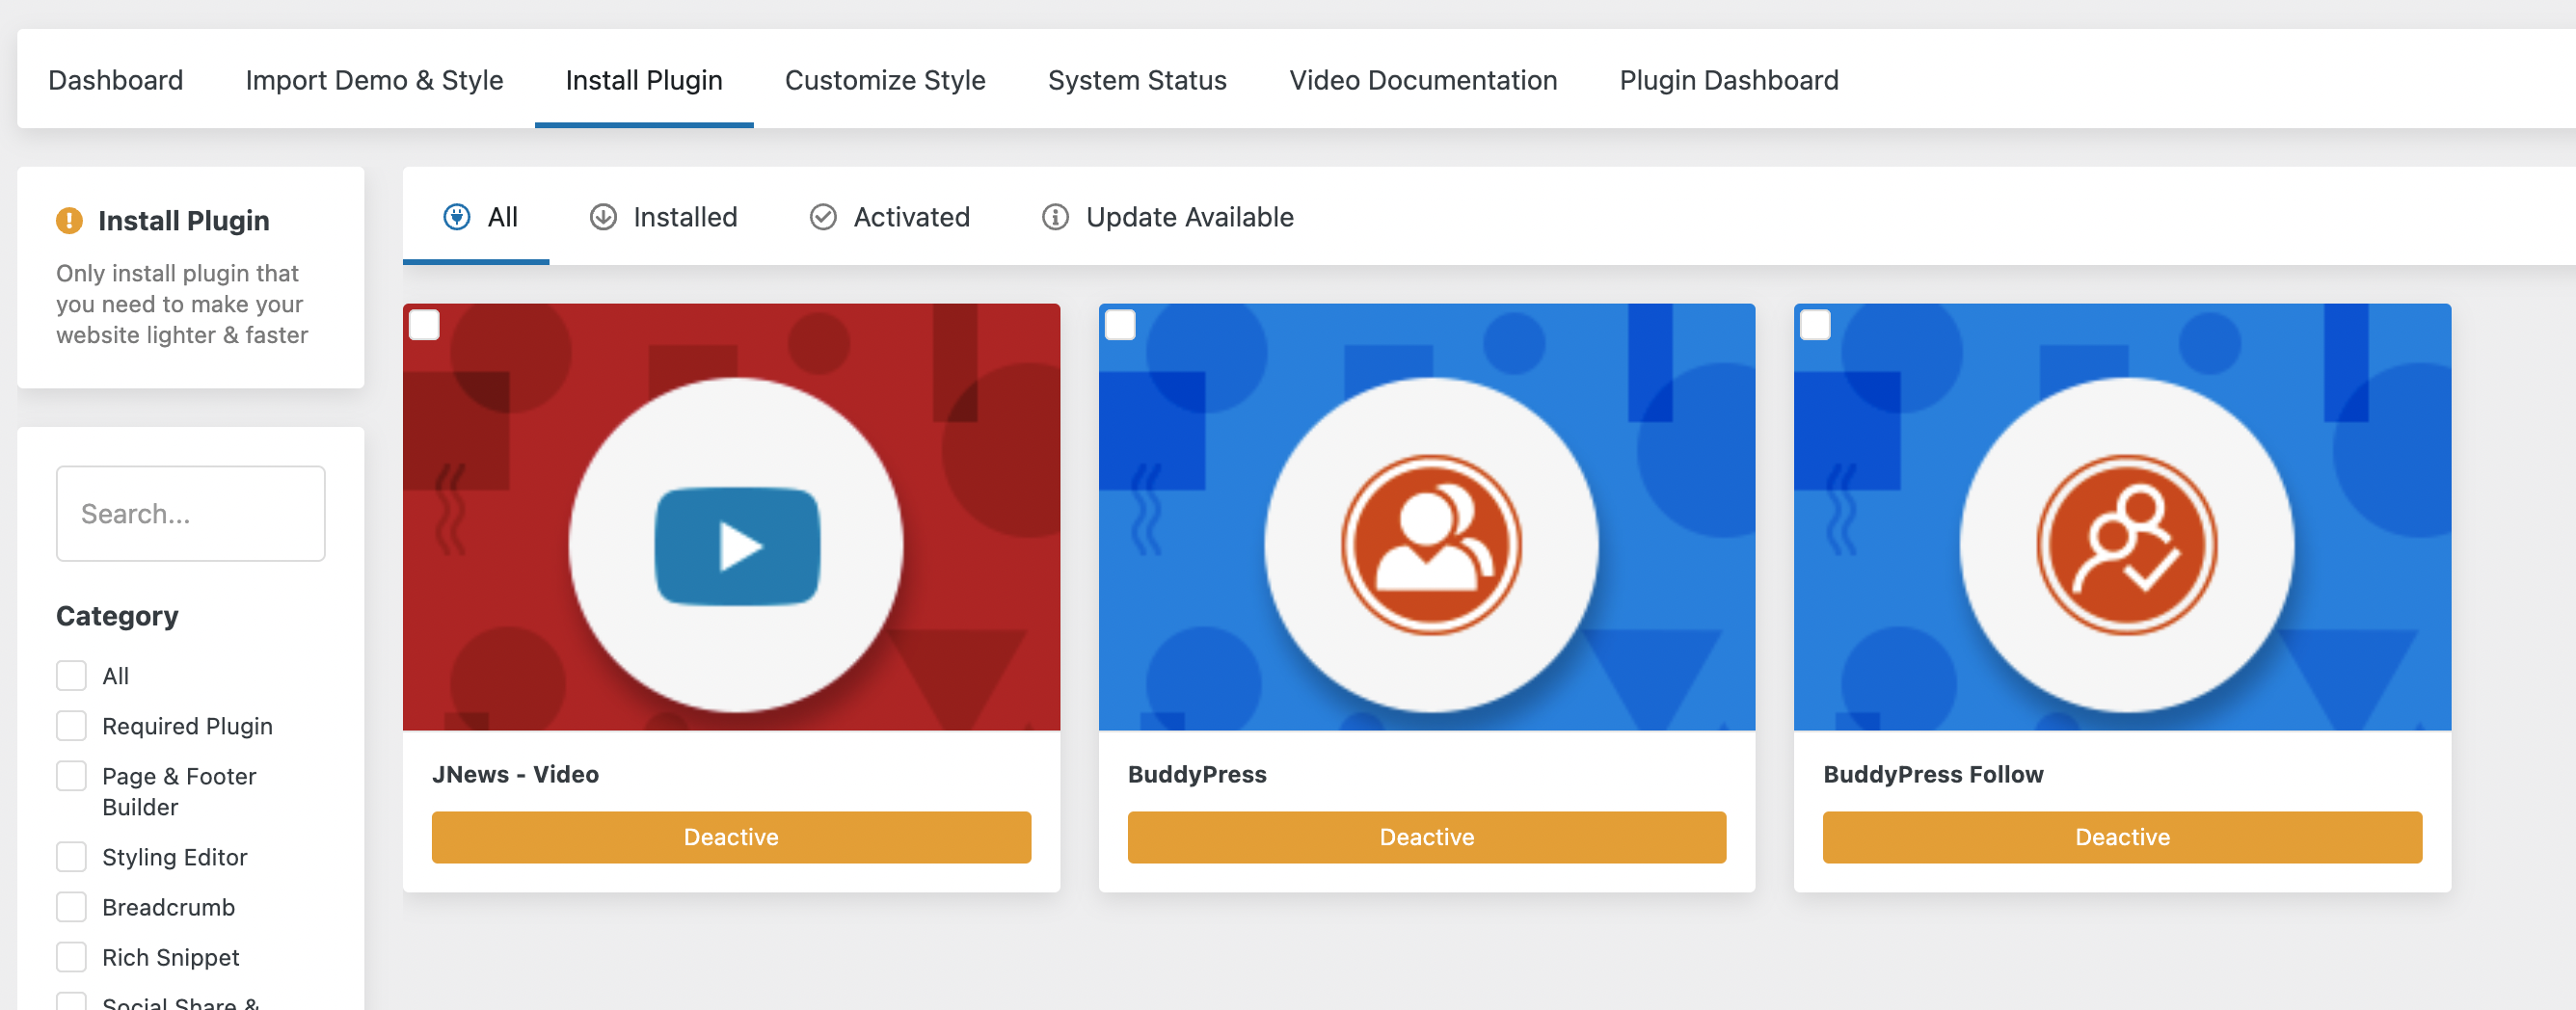This screenshot has width=2576, height=1010.
Task: Tick the BuddyPress Follow card checkbox
Action: (1815, 325)
